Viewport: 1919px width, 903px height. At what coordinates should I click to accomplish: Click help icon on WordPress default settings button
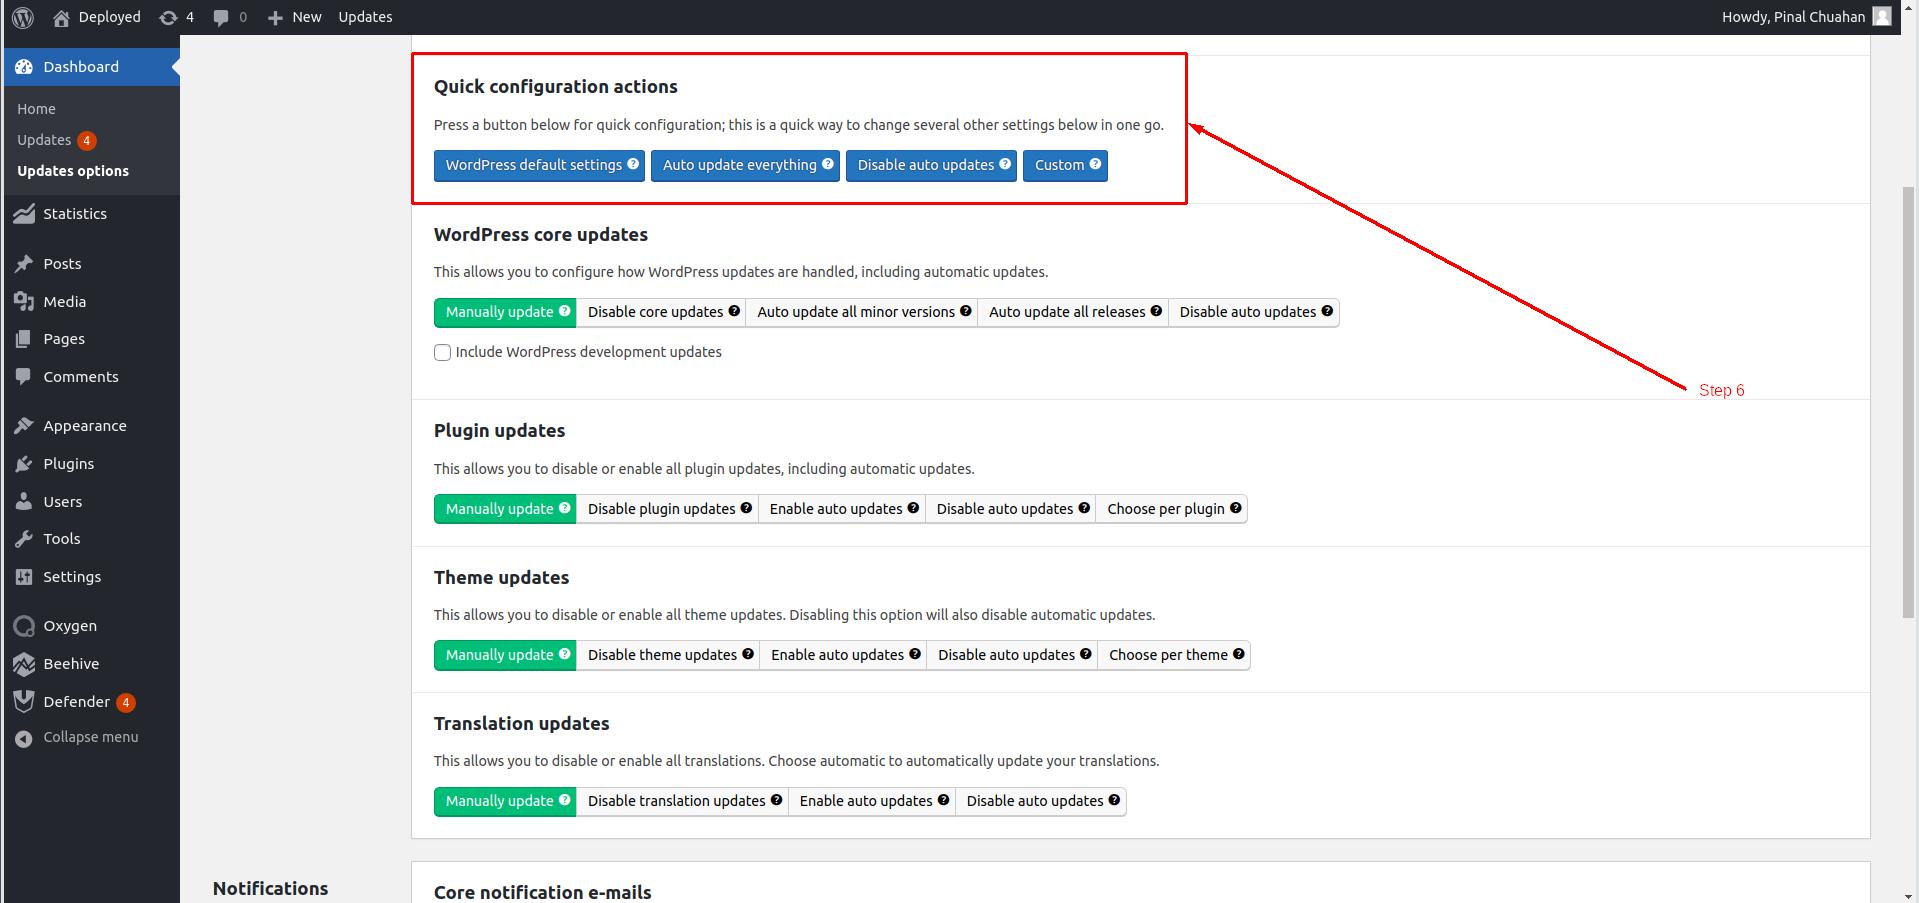[633, 164]
